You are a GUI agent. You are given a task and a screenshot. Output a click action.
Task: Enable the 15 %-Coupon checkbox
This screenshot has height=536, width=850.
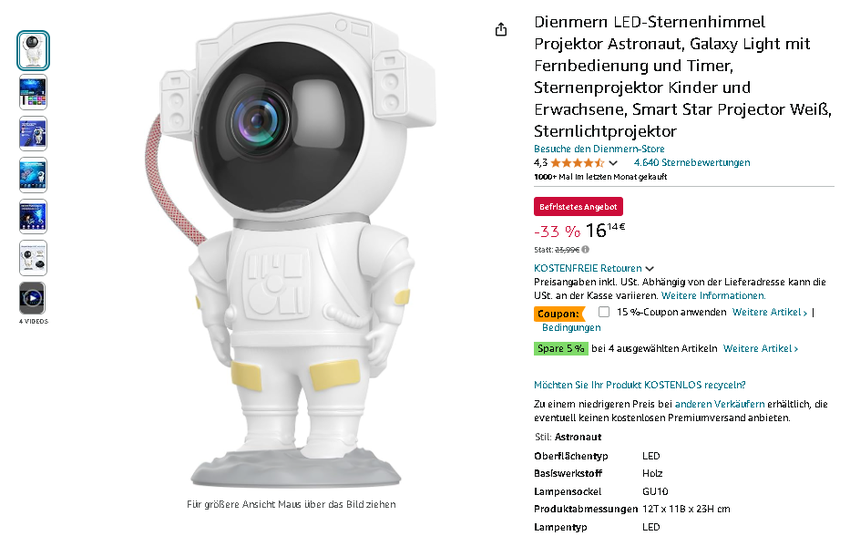pyautogui.click(x=604, y=312)
